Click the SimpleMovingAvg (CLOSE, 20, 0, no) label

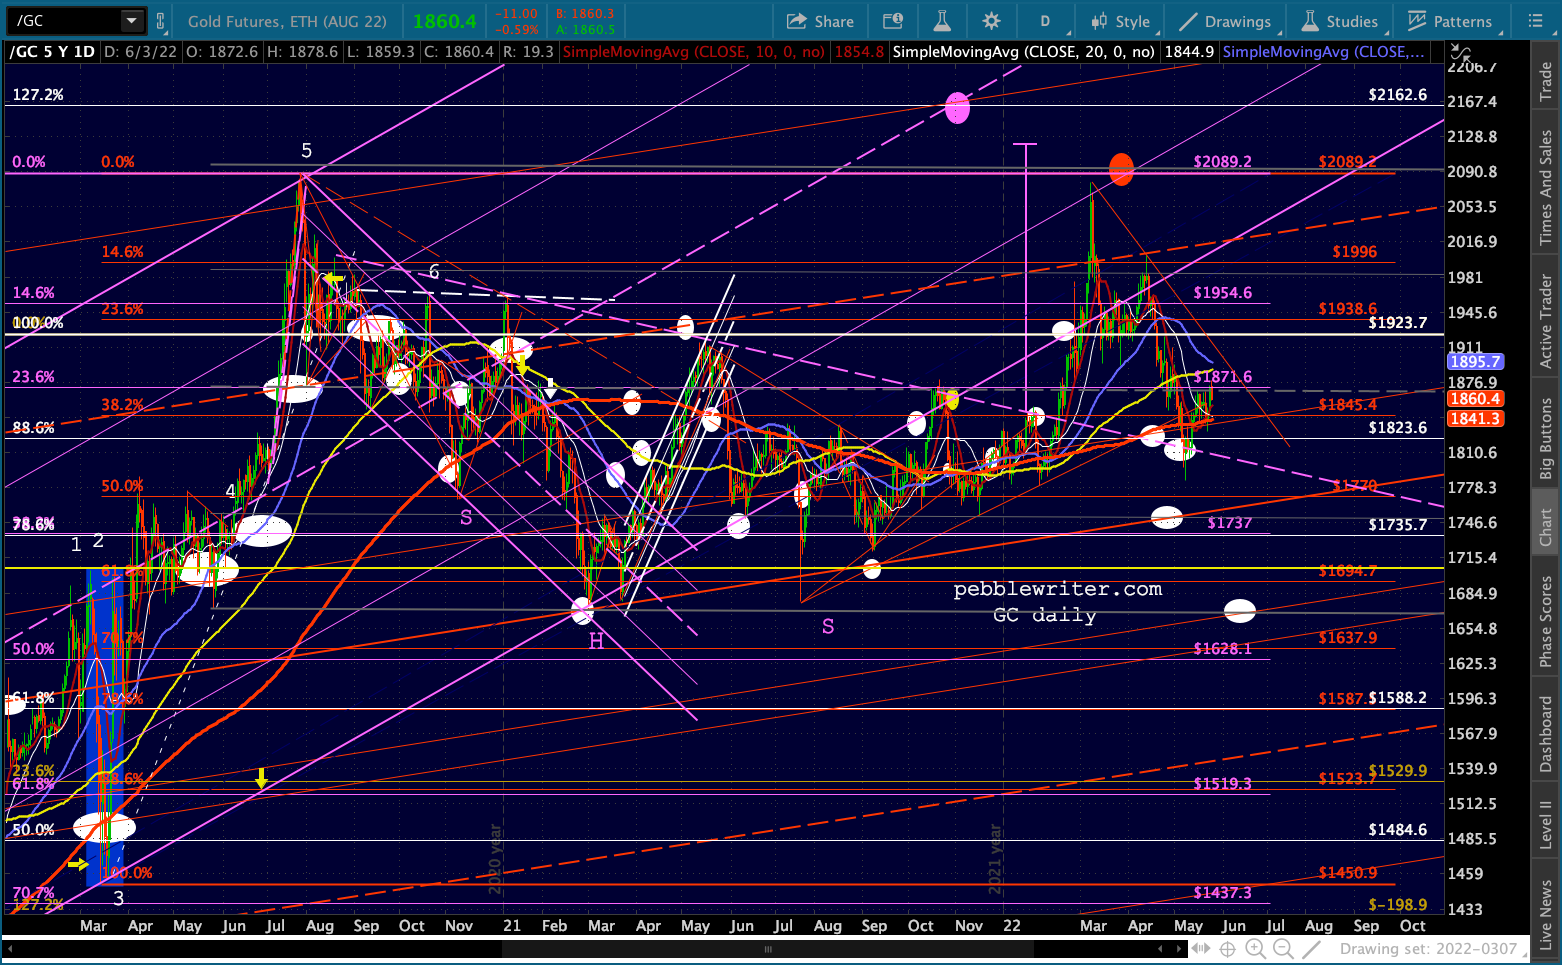[1024, 51]
